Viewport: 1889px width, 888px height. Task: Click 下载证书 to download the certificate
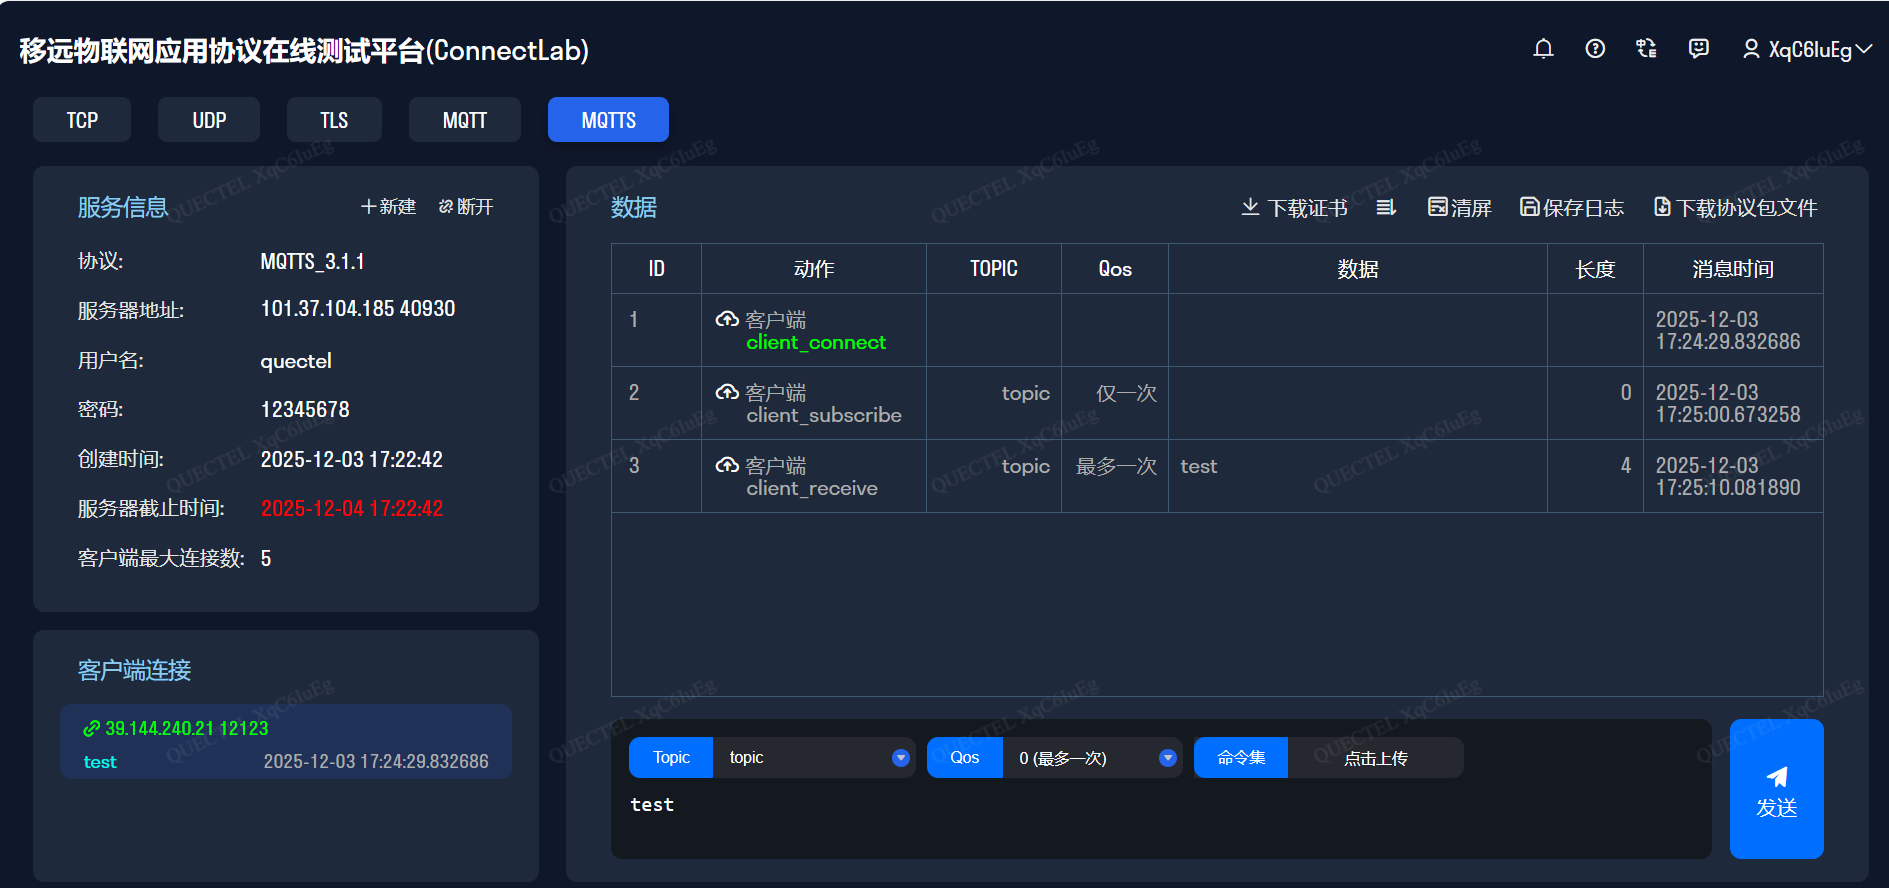click(1294, 207)
